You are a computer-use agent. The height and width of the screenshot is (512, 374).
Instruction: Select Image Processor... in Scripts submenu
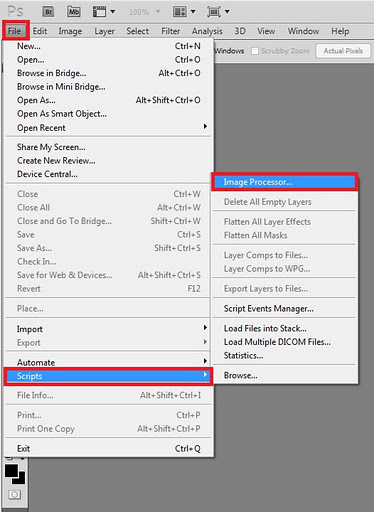[x=285, y=182]
